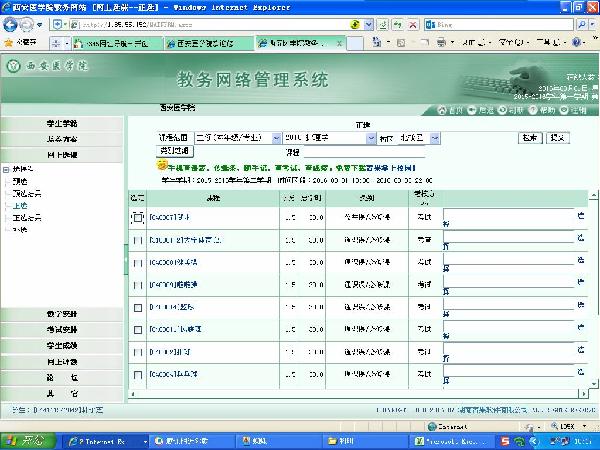Click the yellow smiley icon beside notice text

coord(162,165)
